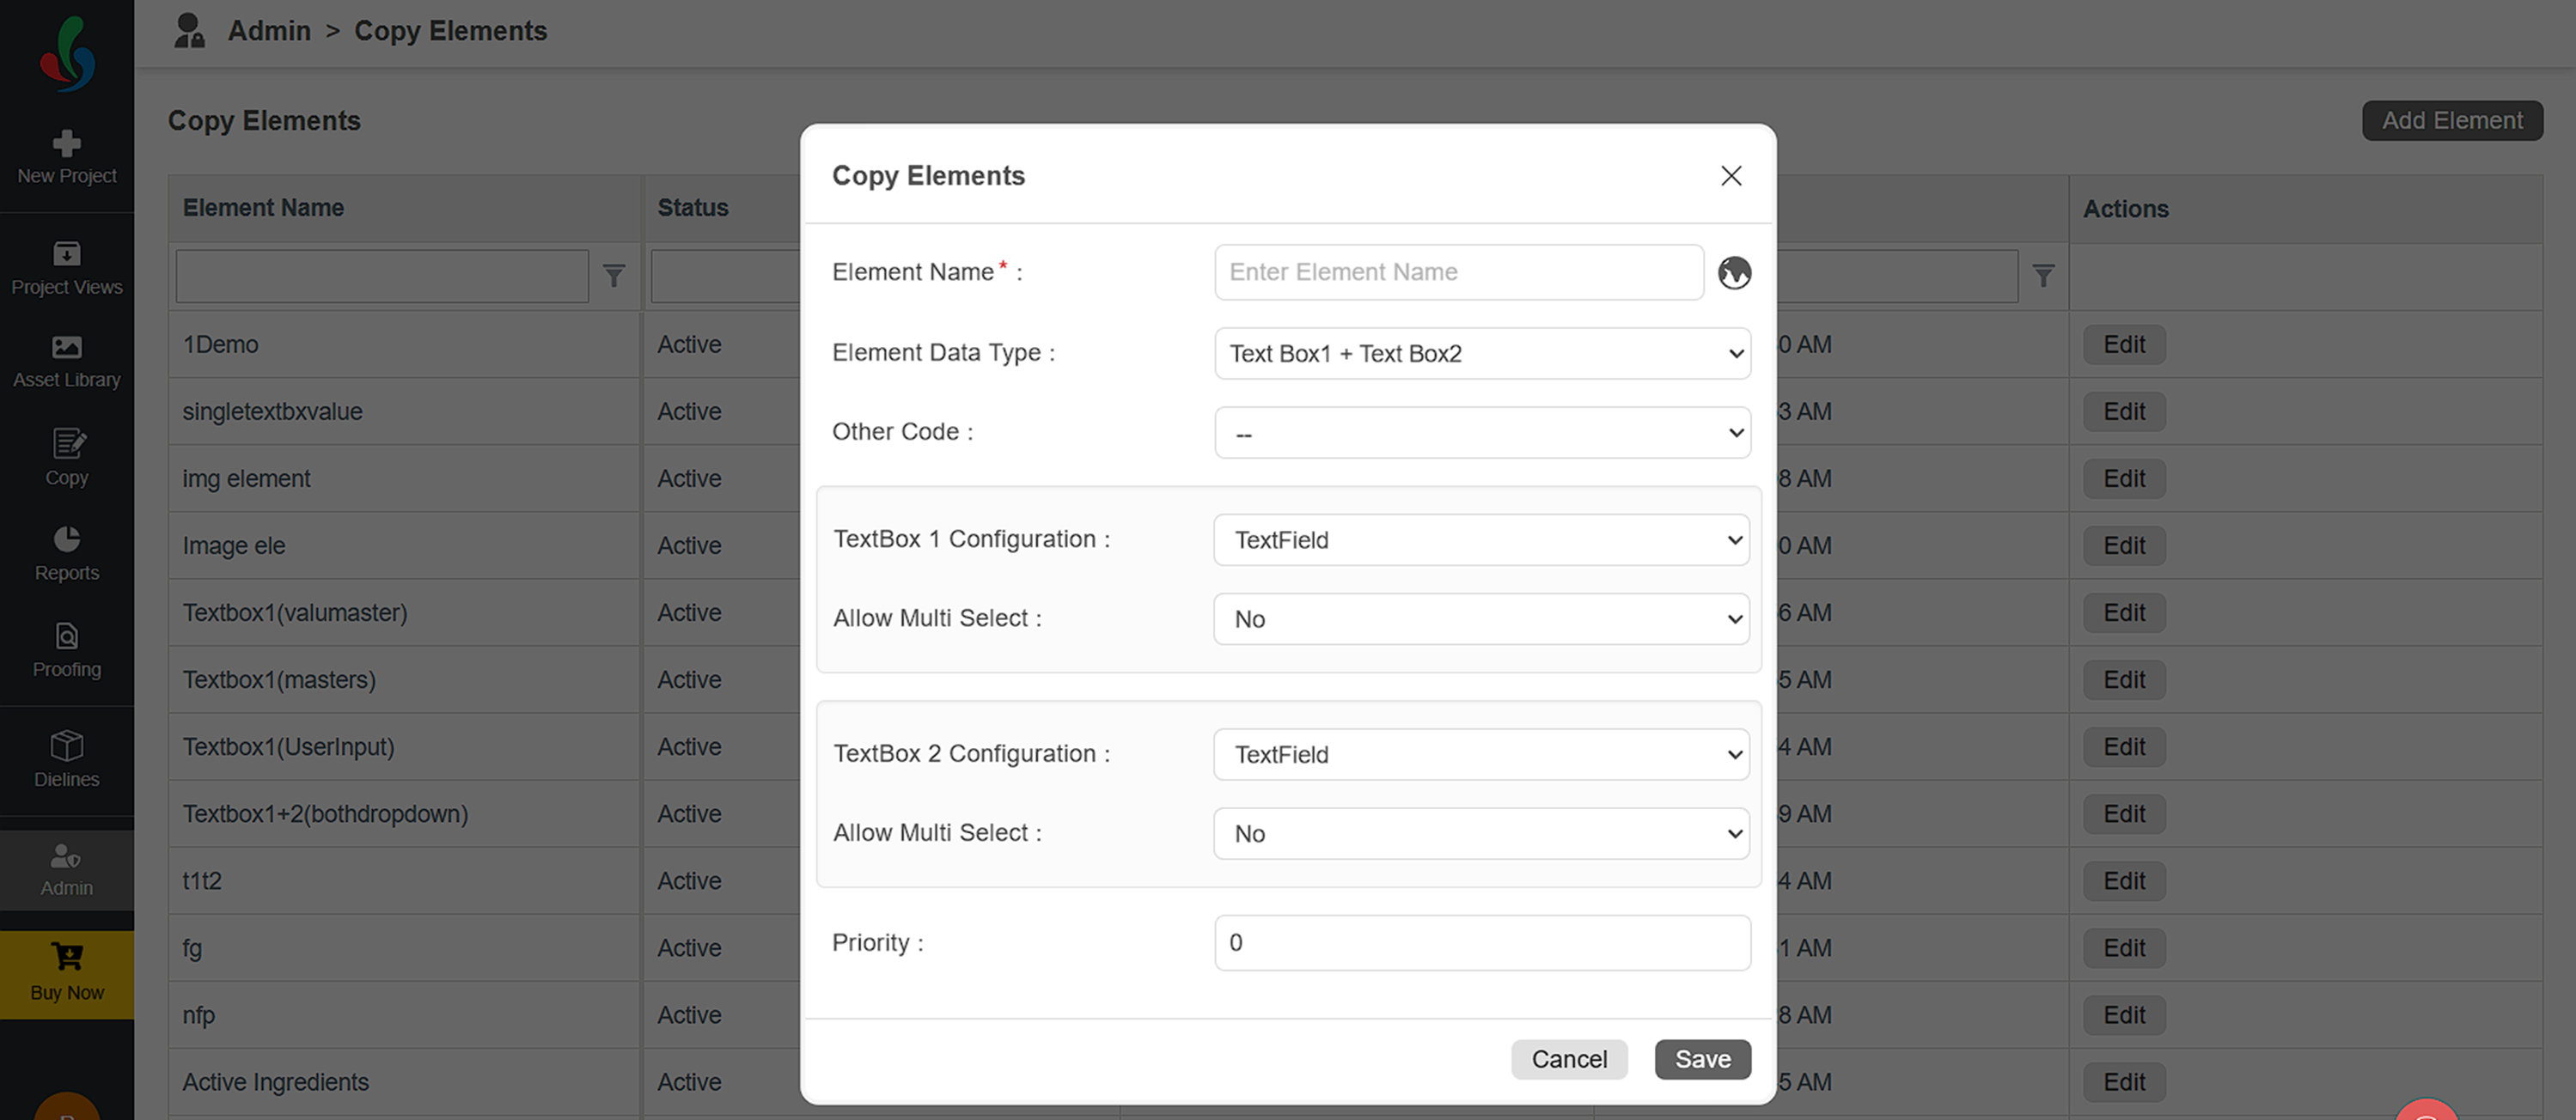Expand TextBox 1 Configuration dropdown

tap(1481, 540)
